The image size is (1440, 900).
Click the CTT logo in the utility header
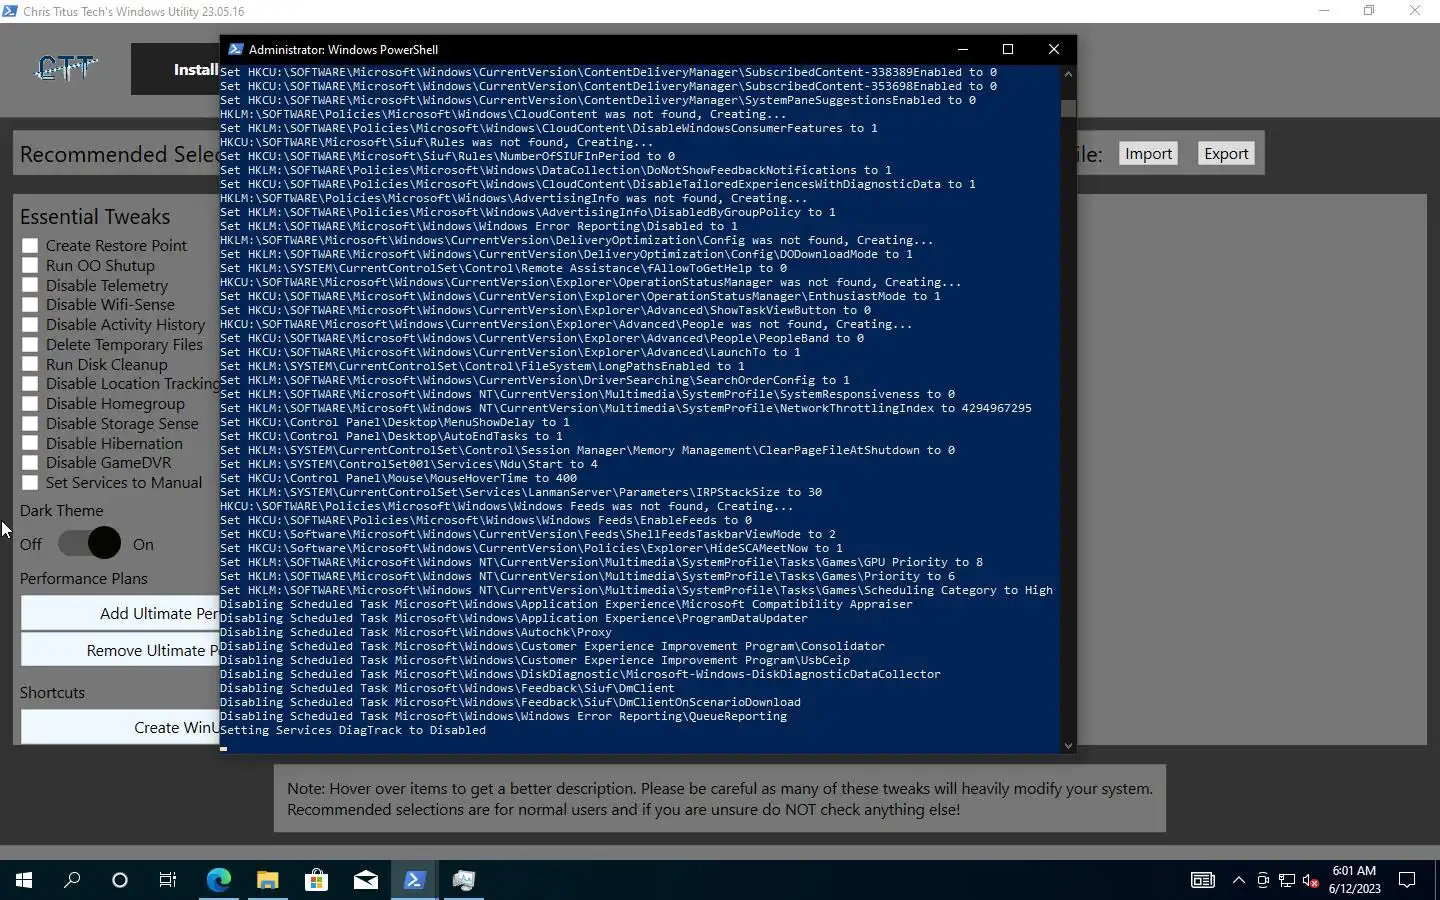(x=66, y=68)
